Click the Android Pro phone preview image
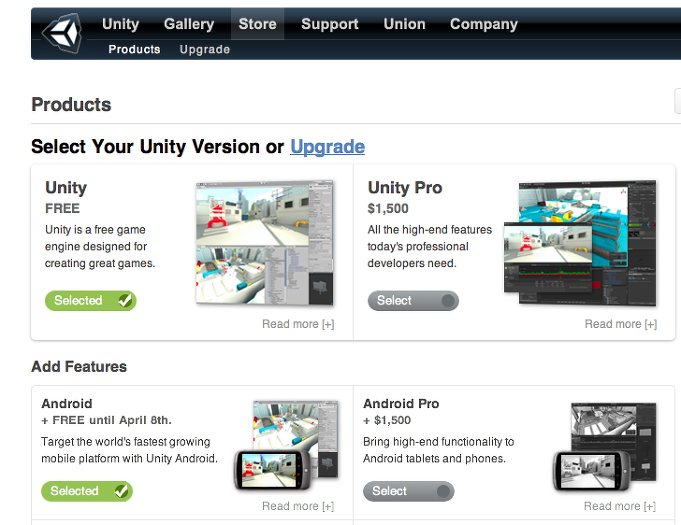Image resolution: width=681 pixels, height=525 pixels. click(x=604, y=447)
